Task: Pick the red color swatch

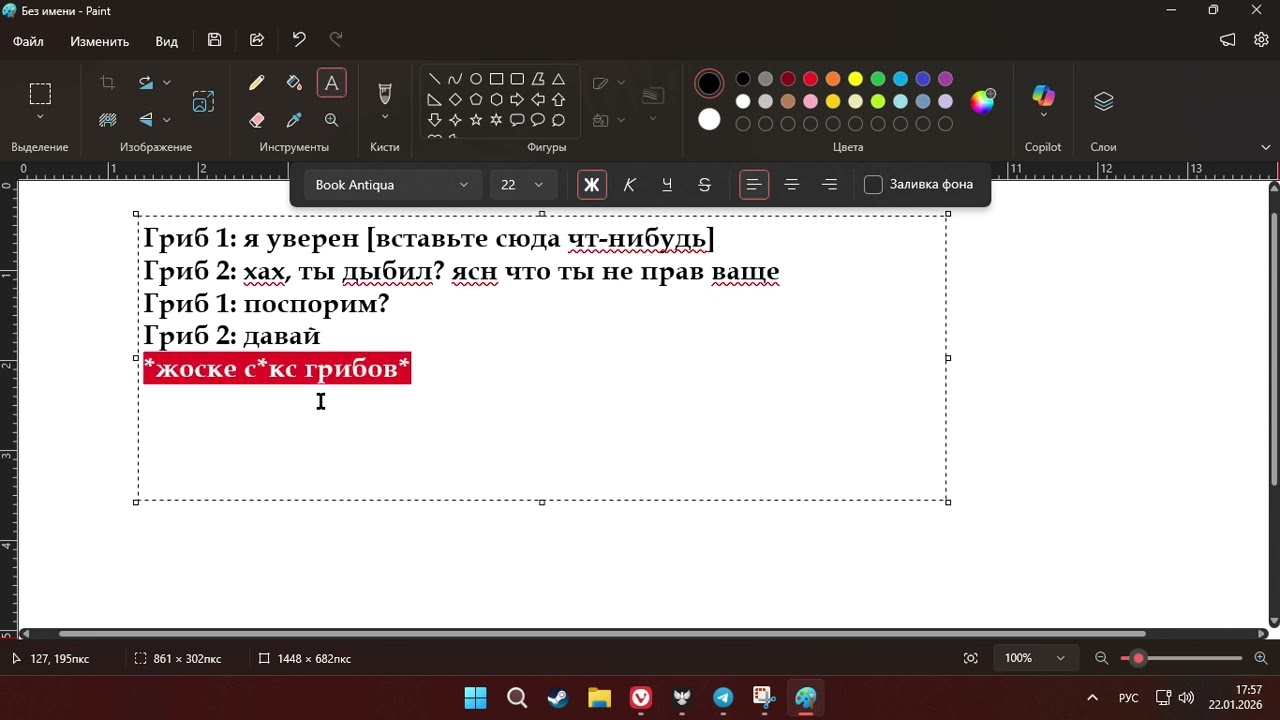Action: (810, 79)
